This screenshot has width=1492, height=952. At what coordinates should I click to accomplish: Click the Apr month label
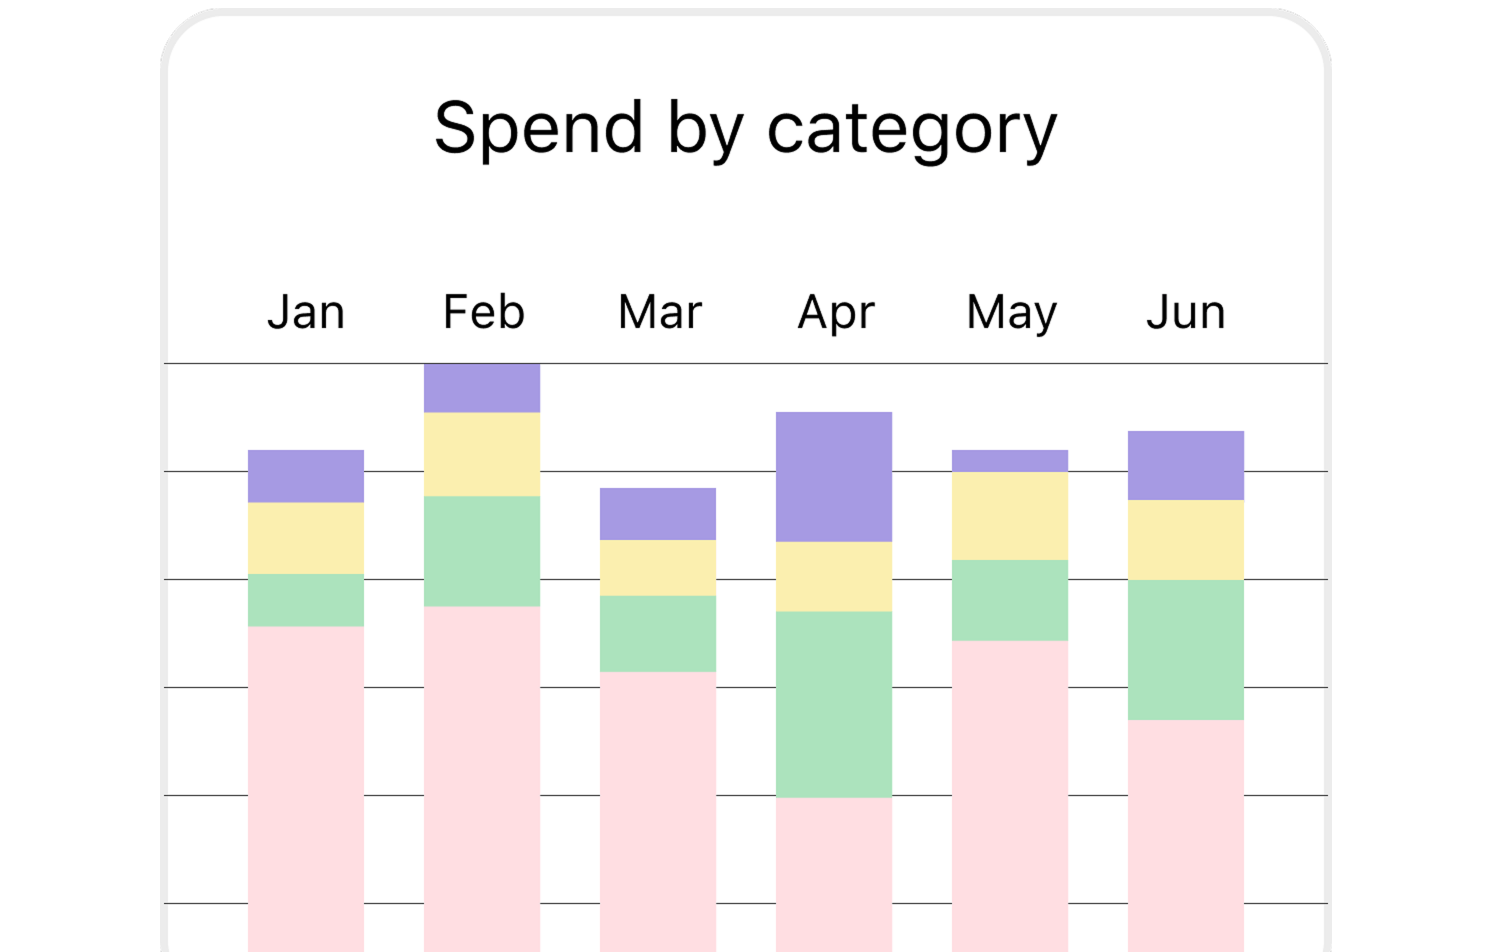[836, 313]
